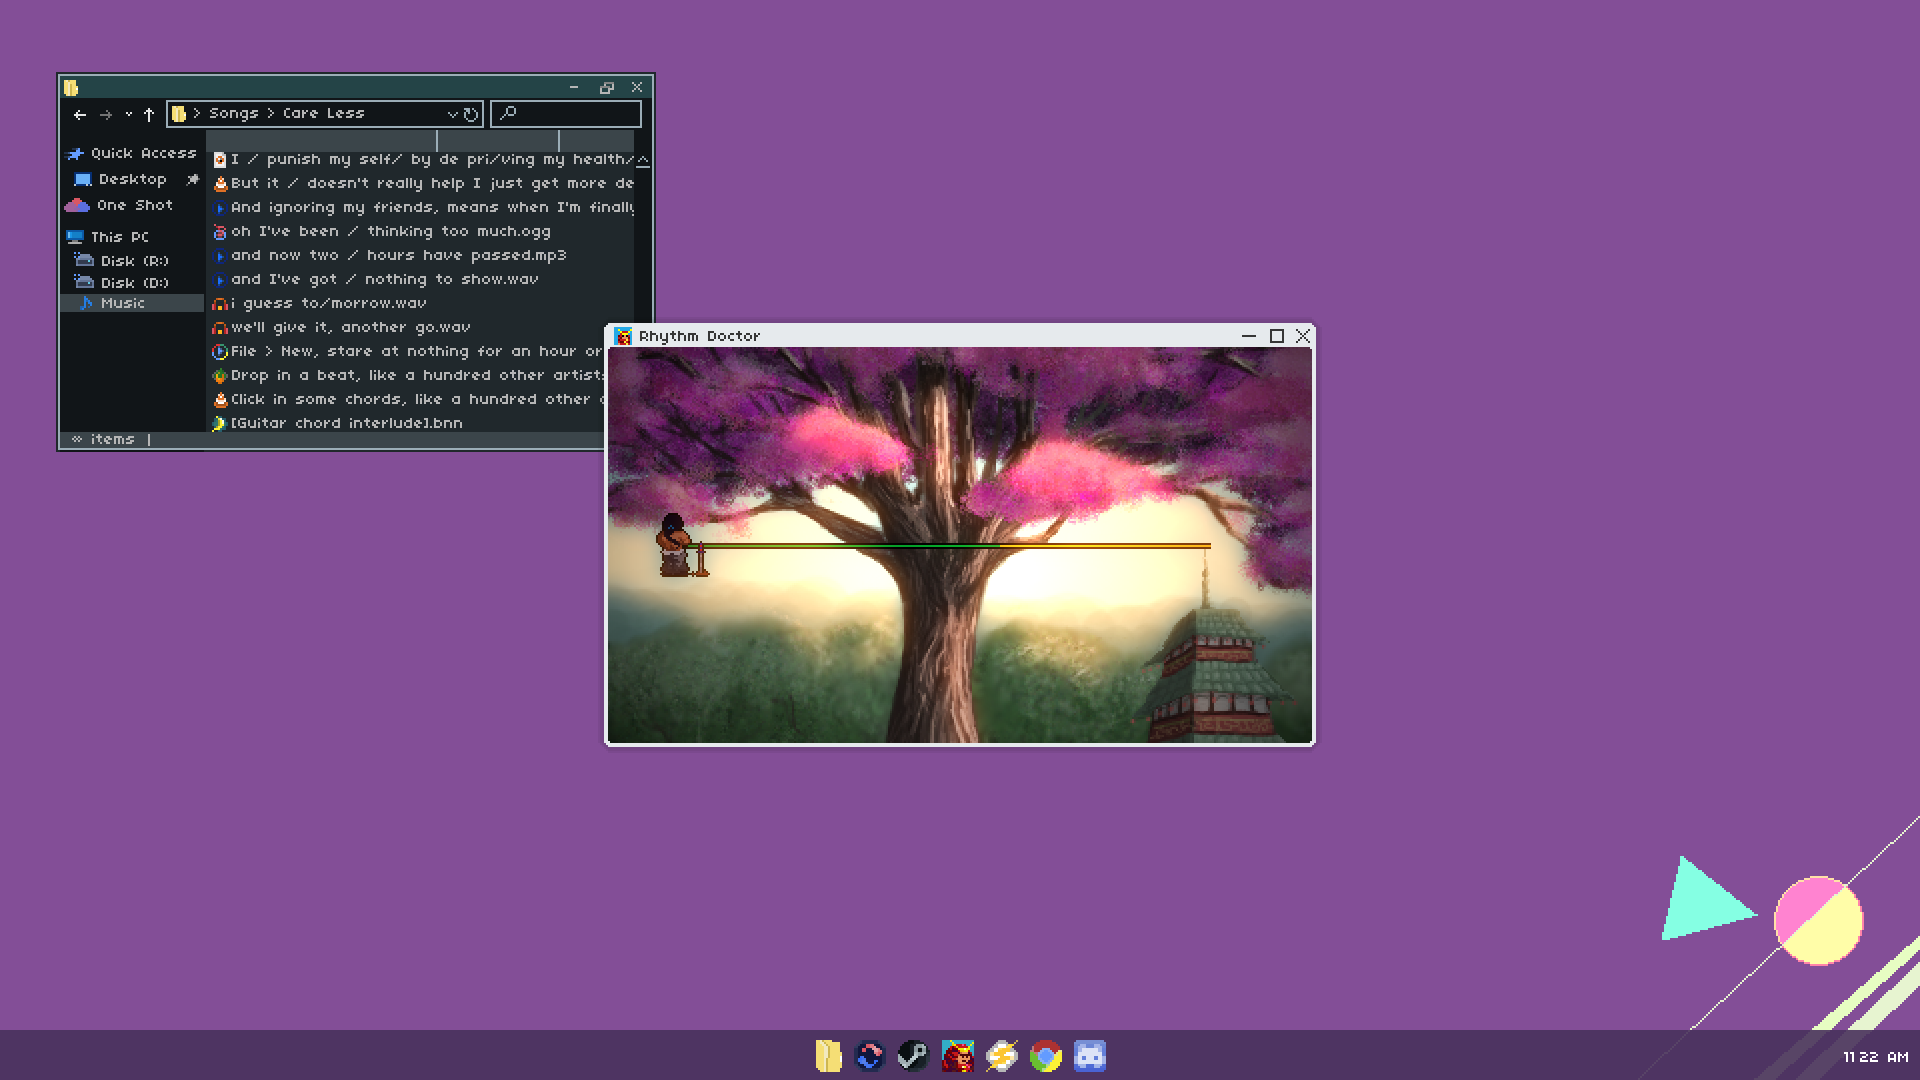Image resolution: width=1920 pixels, height=1080 pixels.
Task: Open Quick Access in sidebar
Action: [131, 153]
